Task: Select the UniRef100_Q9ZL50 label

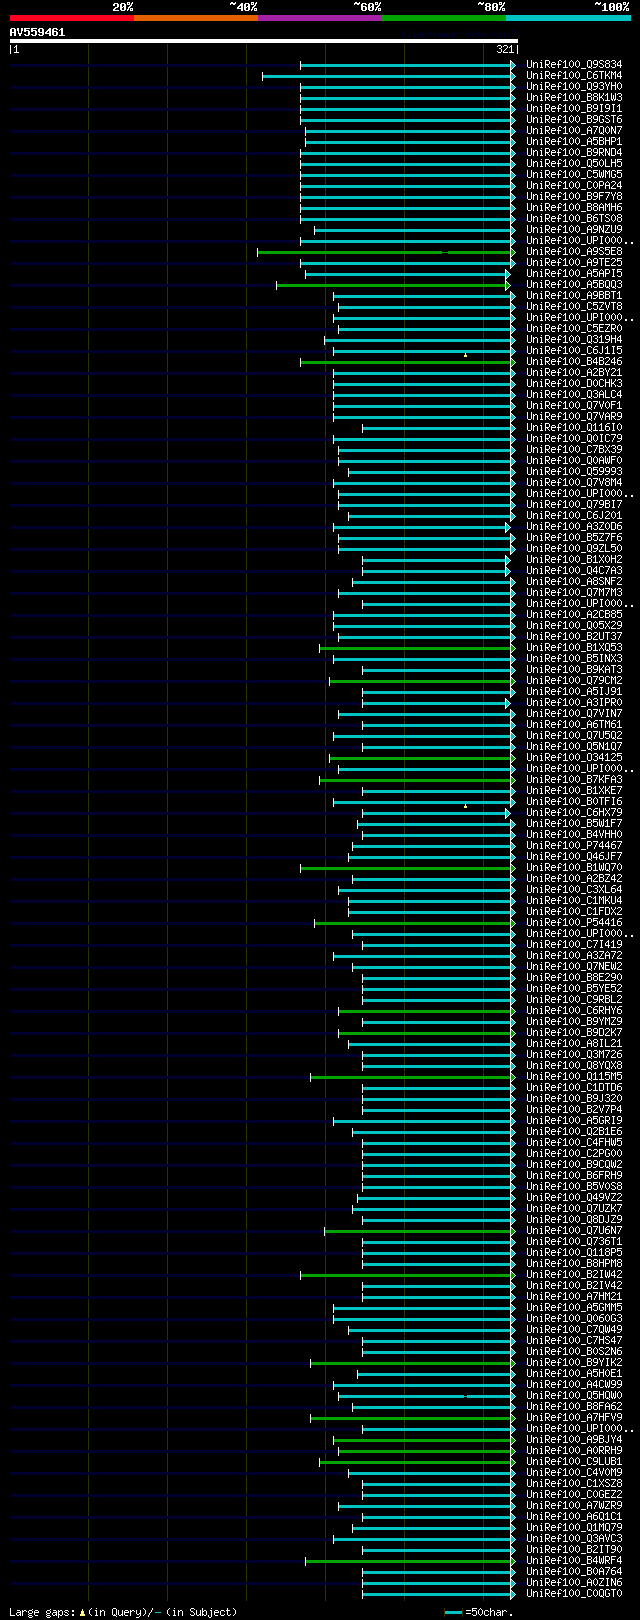Action: 574,549
